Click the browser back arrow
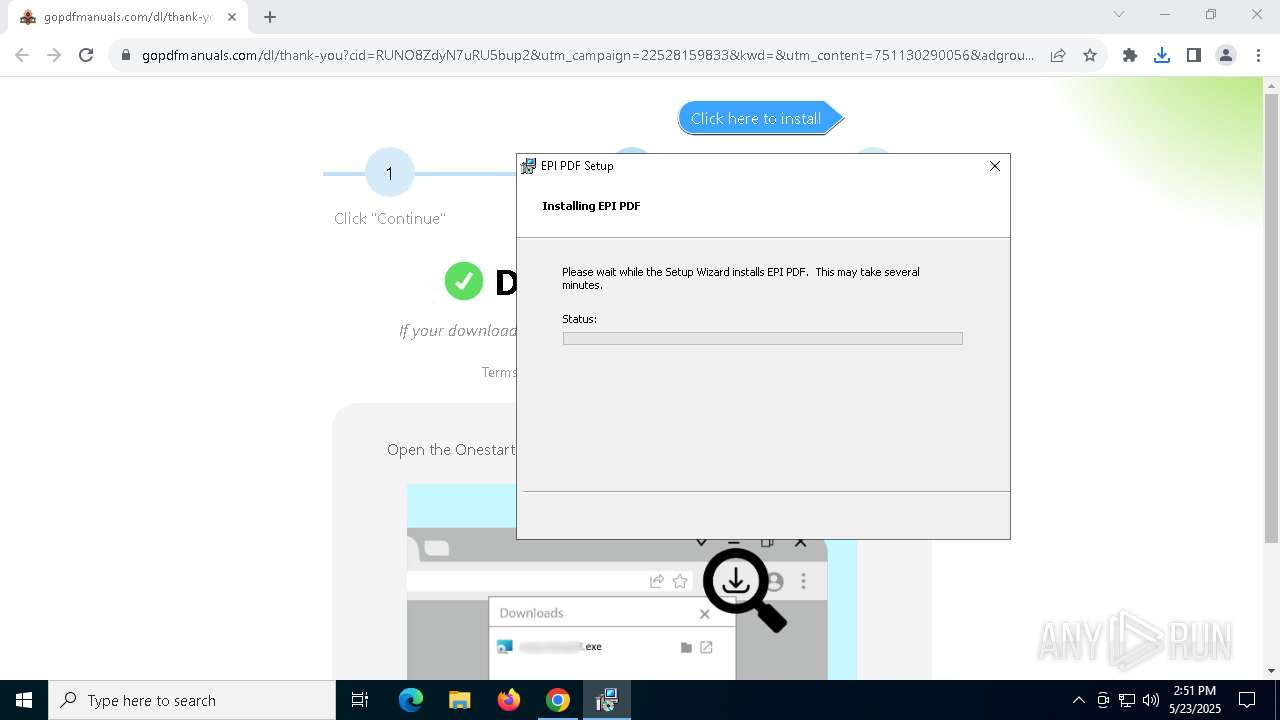This screenshot has height=720, width=1280. tap(22, 55)
